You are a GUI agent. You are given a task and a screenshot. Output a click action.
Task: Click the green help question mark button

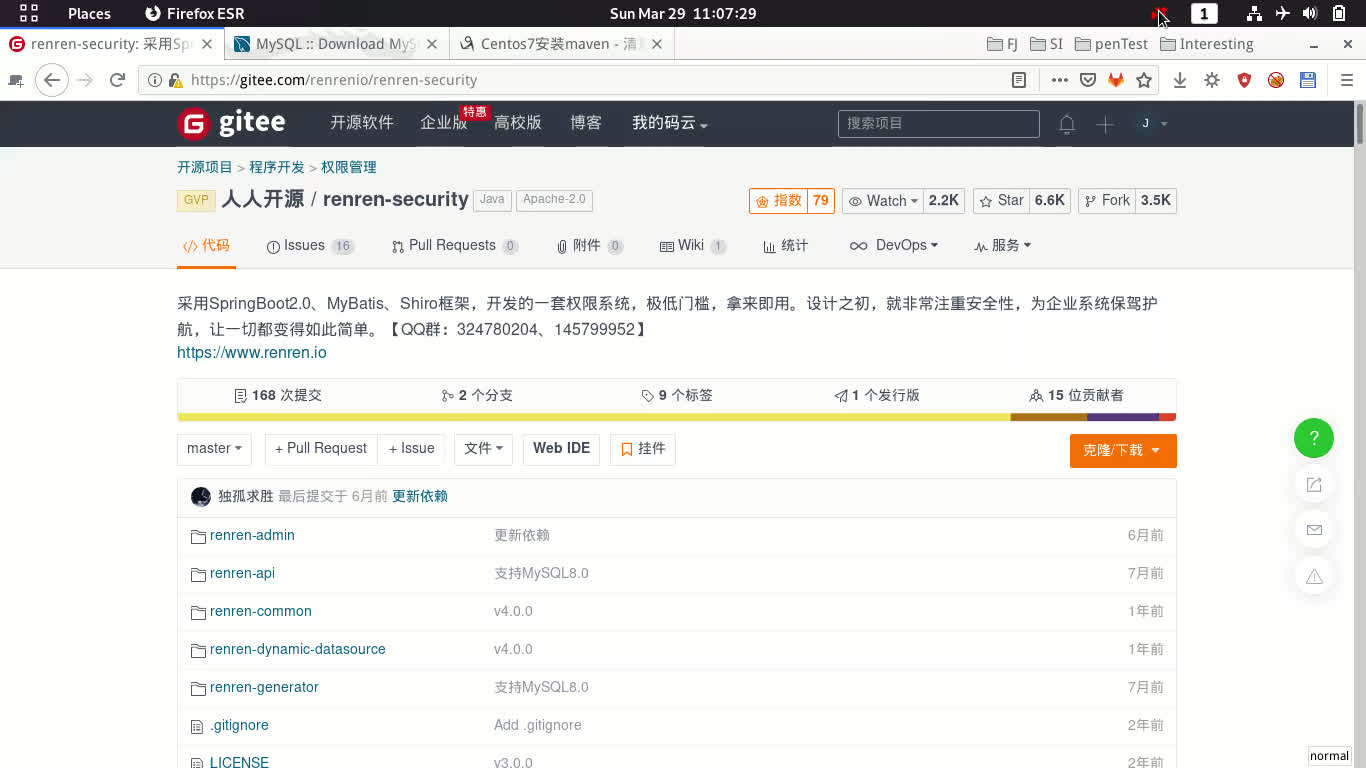(1314, 438)
